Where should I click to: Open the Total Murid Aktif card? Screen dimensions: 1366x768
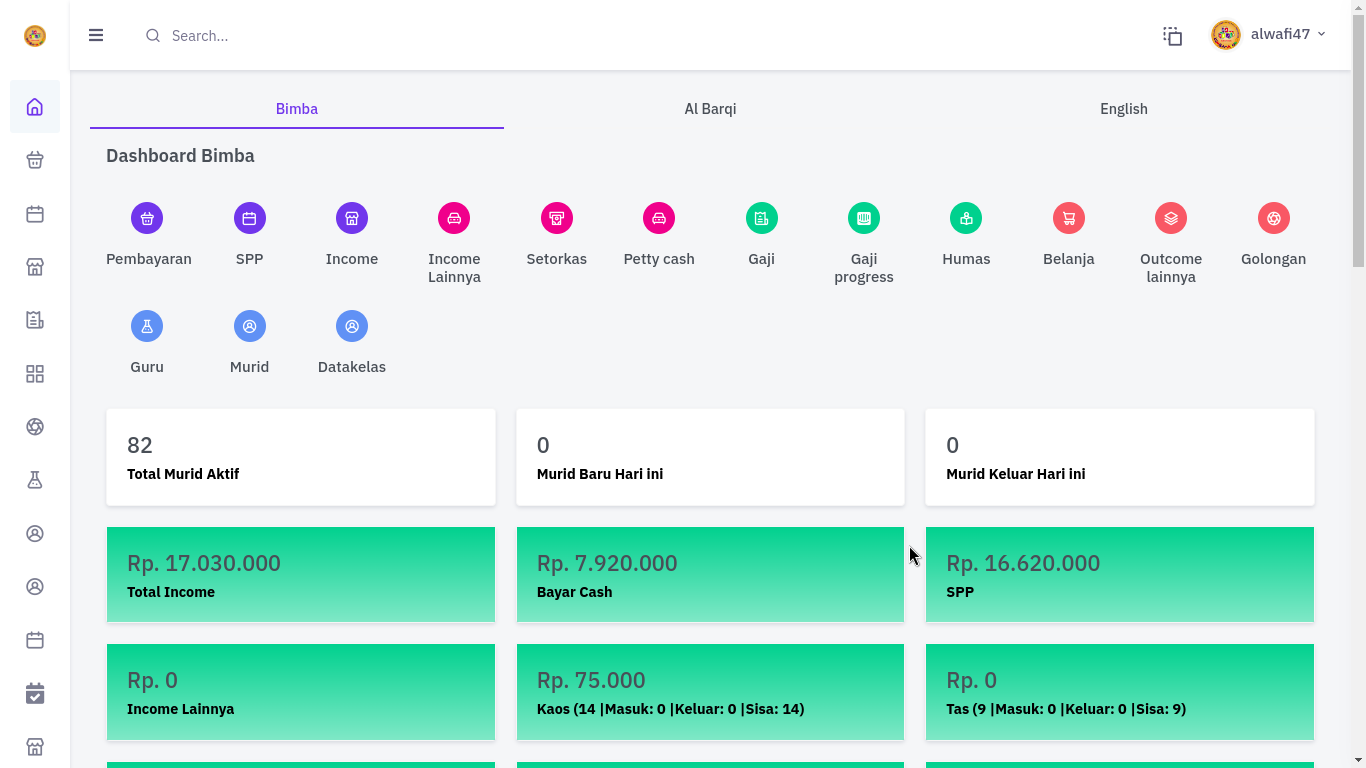(300, 457)
